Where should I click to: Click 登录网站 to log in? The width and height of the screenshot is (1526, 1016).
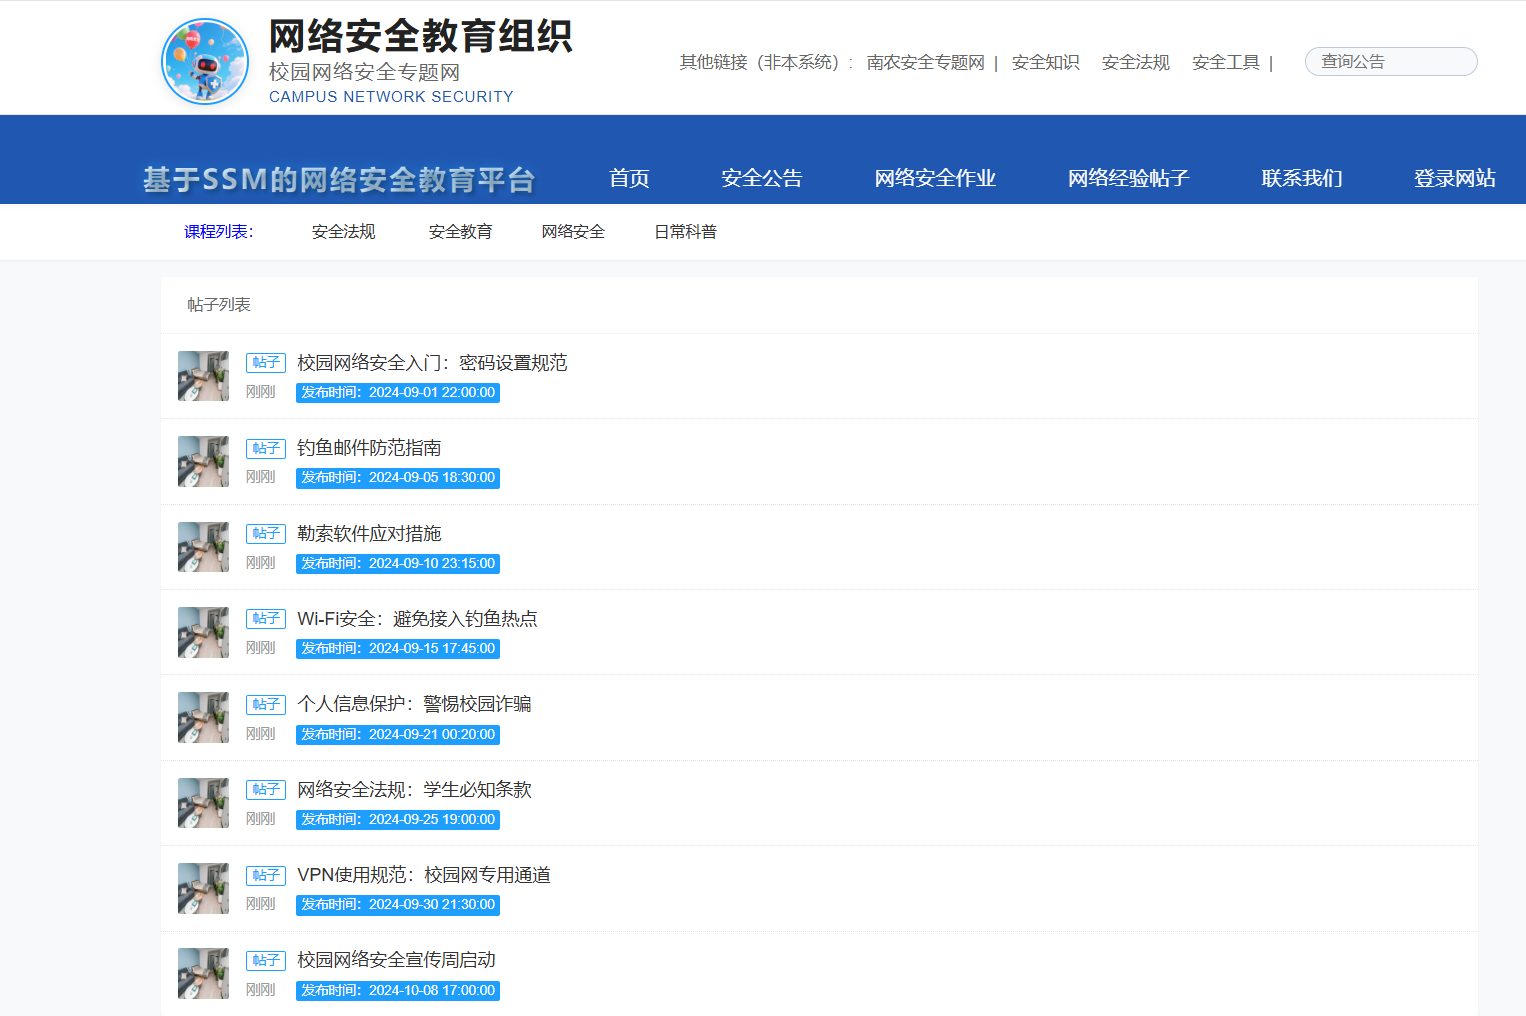[1454, 178]
